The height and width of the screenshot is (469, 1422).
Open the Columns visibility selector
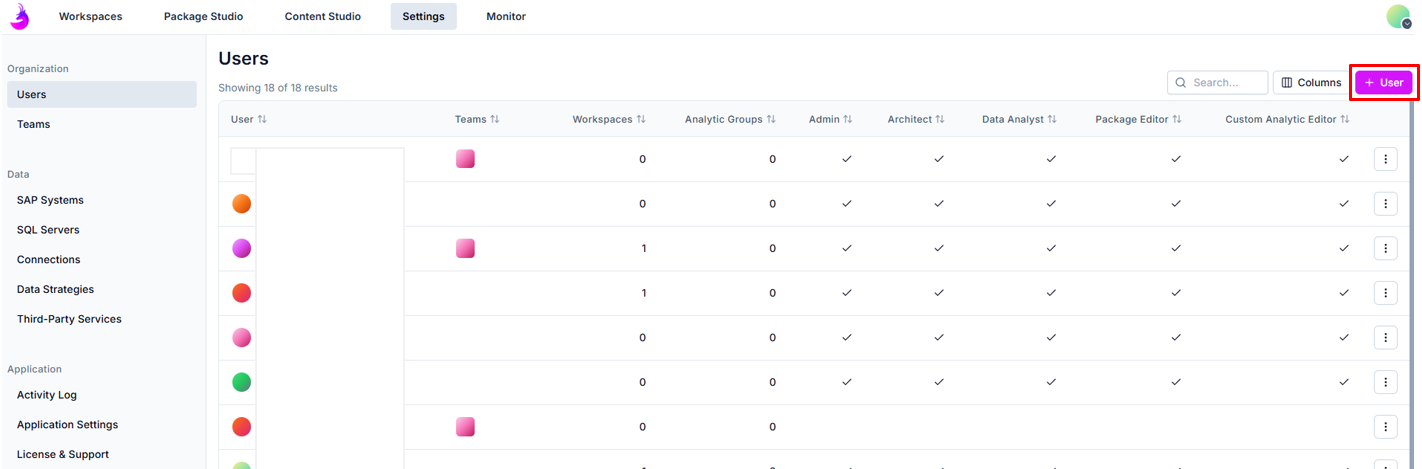(1311, 83)
